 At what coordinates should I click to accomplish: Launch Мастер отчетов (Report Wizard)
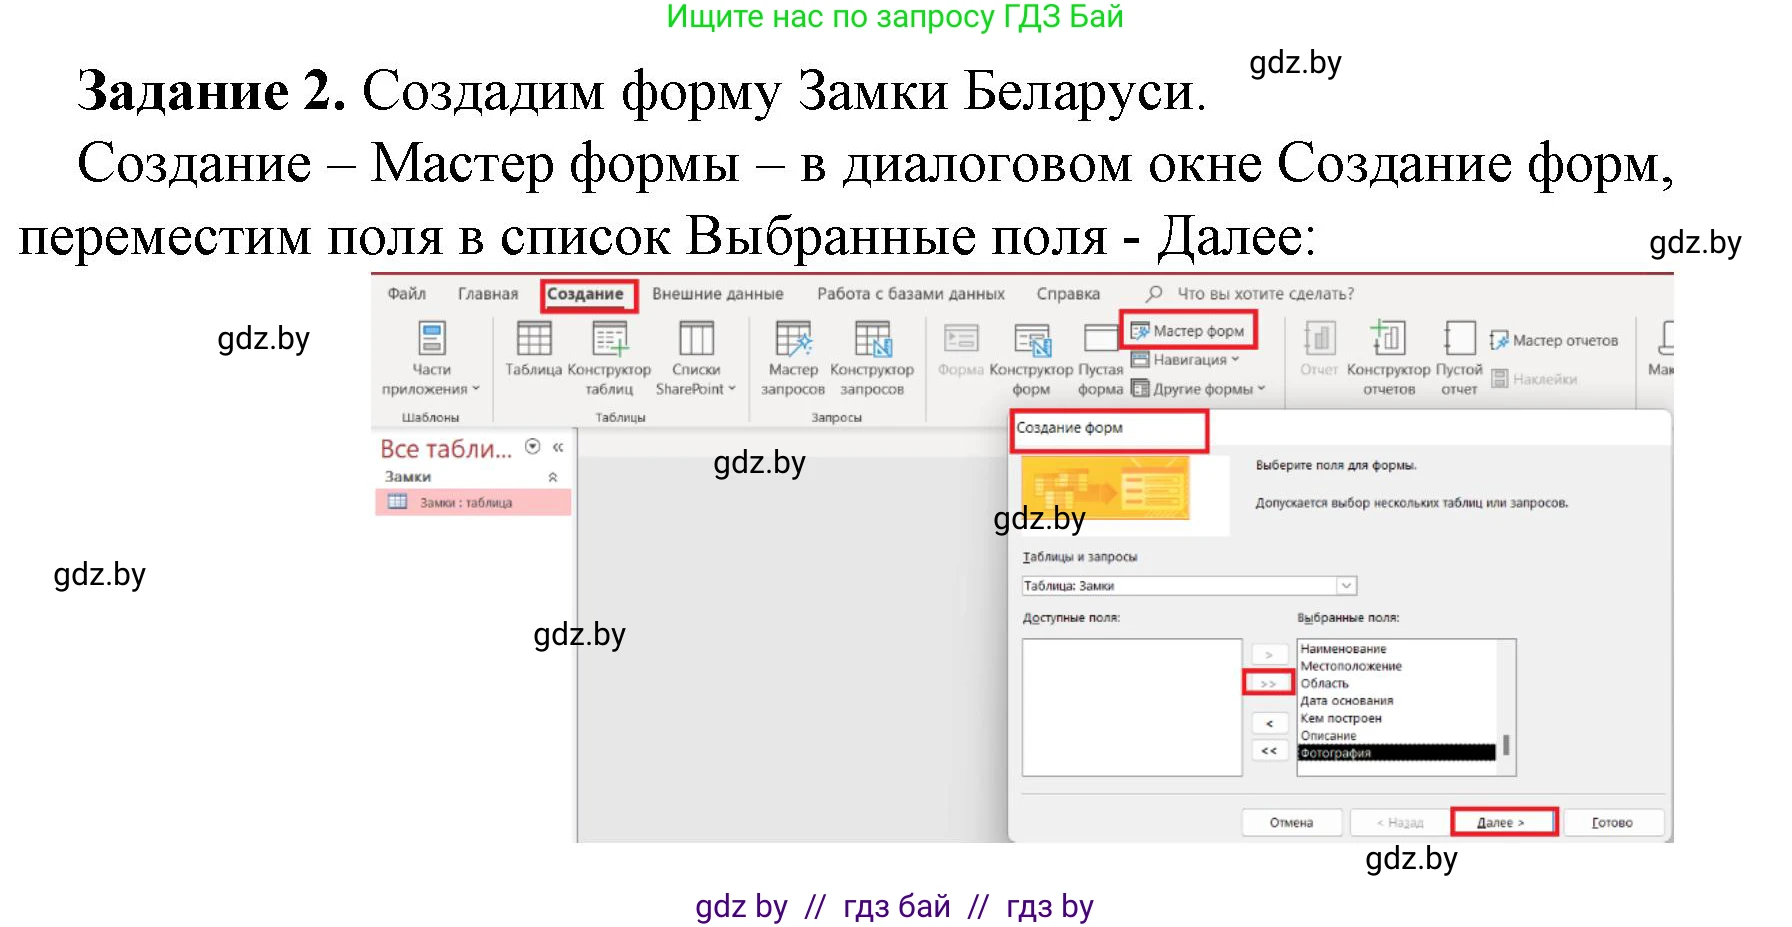pos(1556,340)
